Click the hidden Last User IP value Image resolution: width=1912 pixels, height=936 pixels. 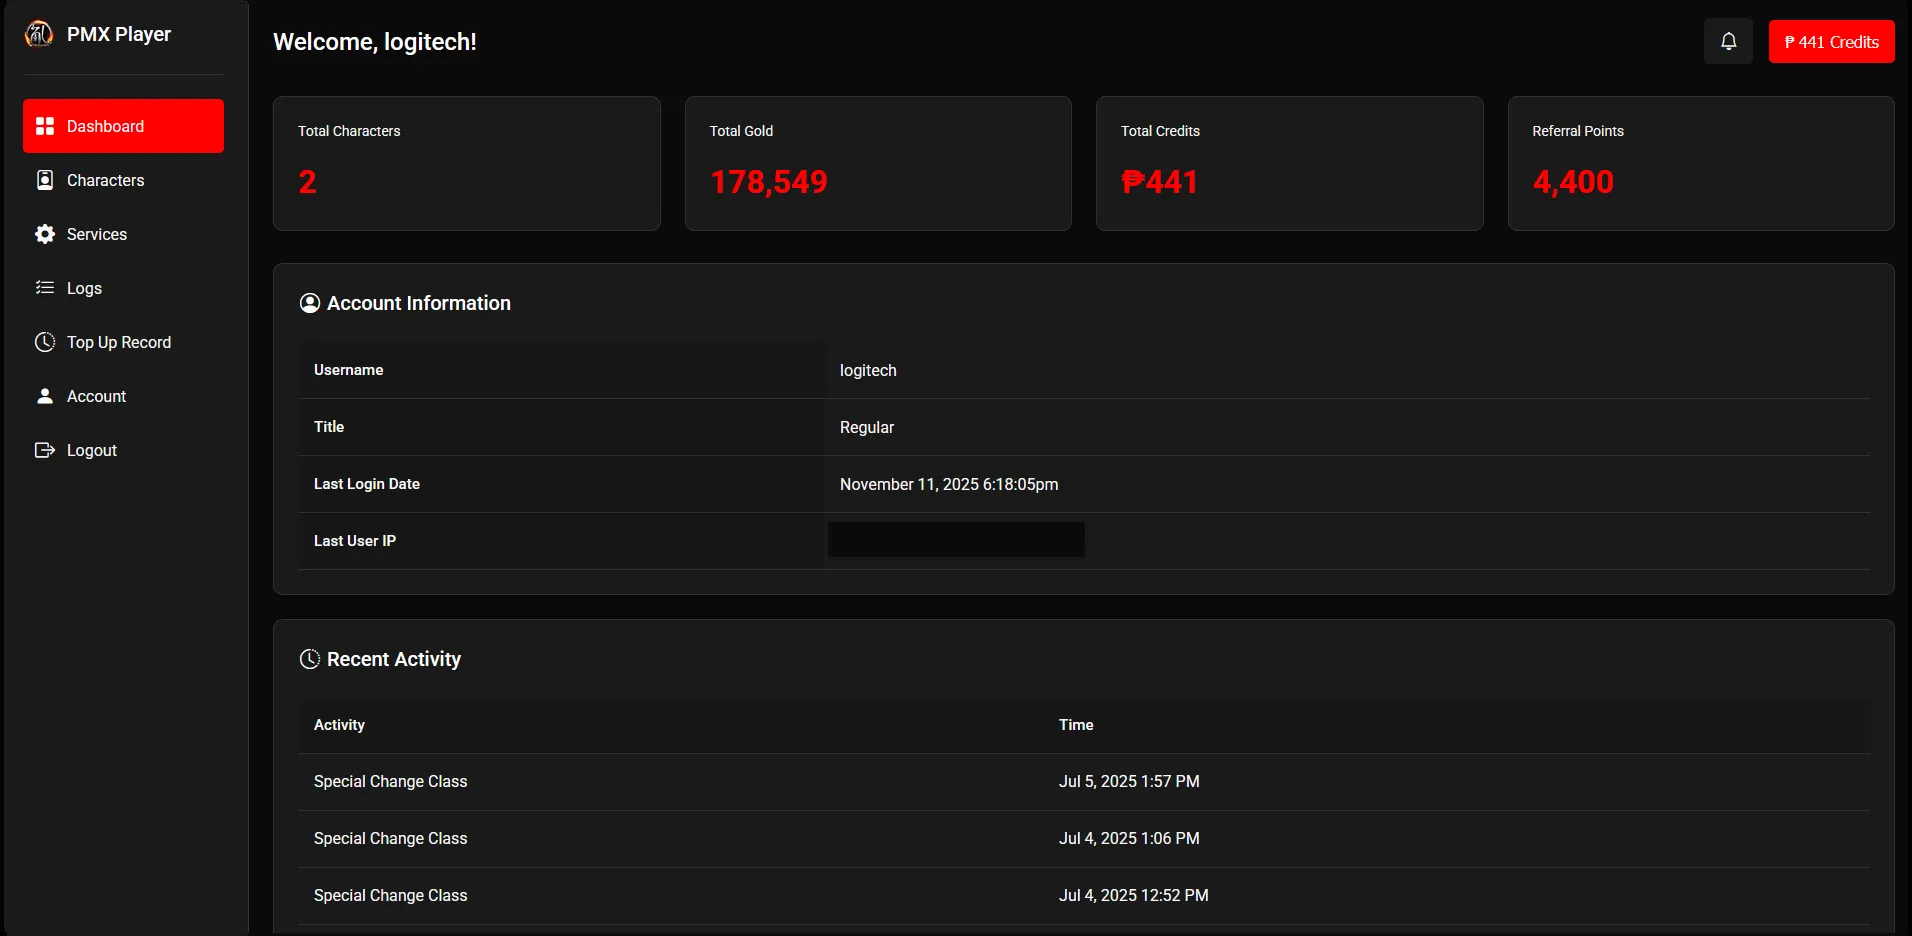tap(956, 540)
